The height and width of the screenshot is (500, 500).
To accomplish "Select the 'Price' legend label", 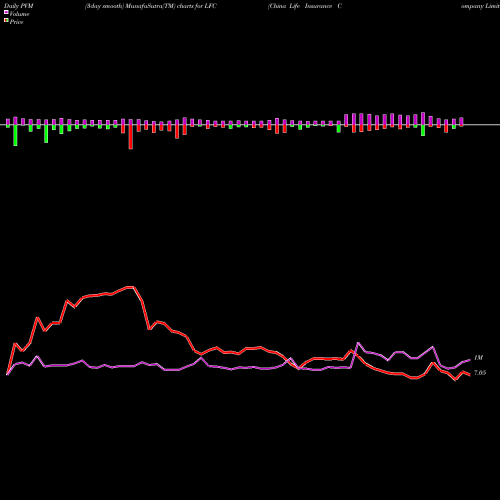I will [x=16, y=22].
